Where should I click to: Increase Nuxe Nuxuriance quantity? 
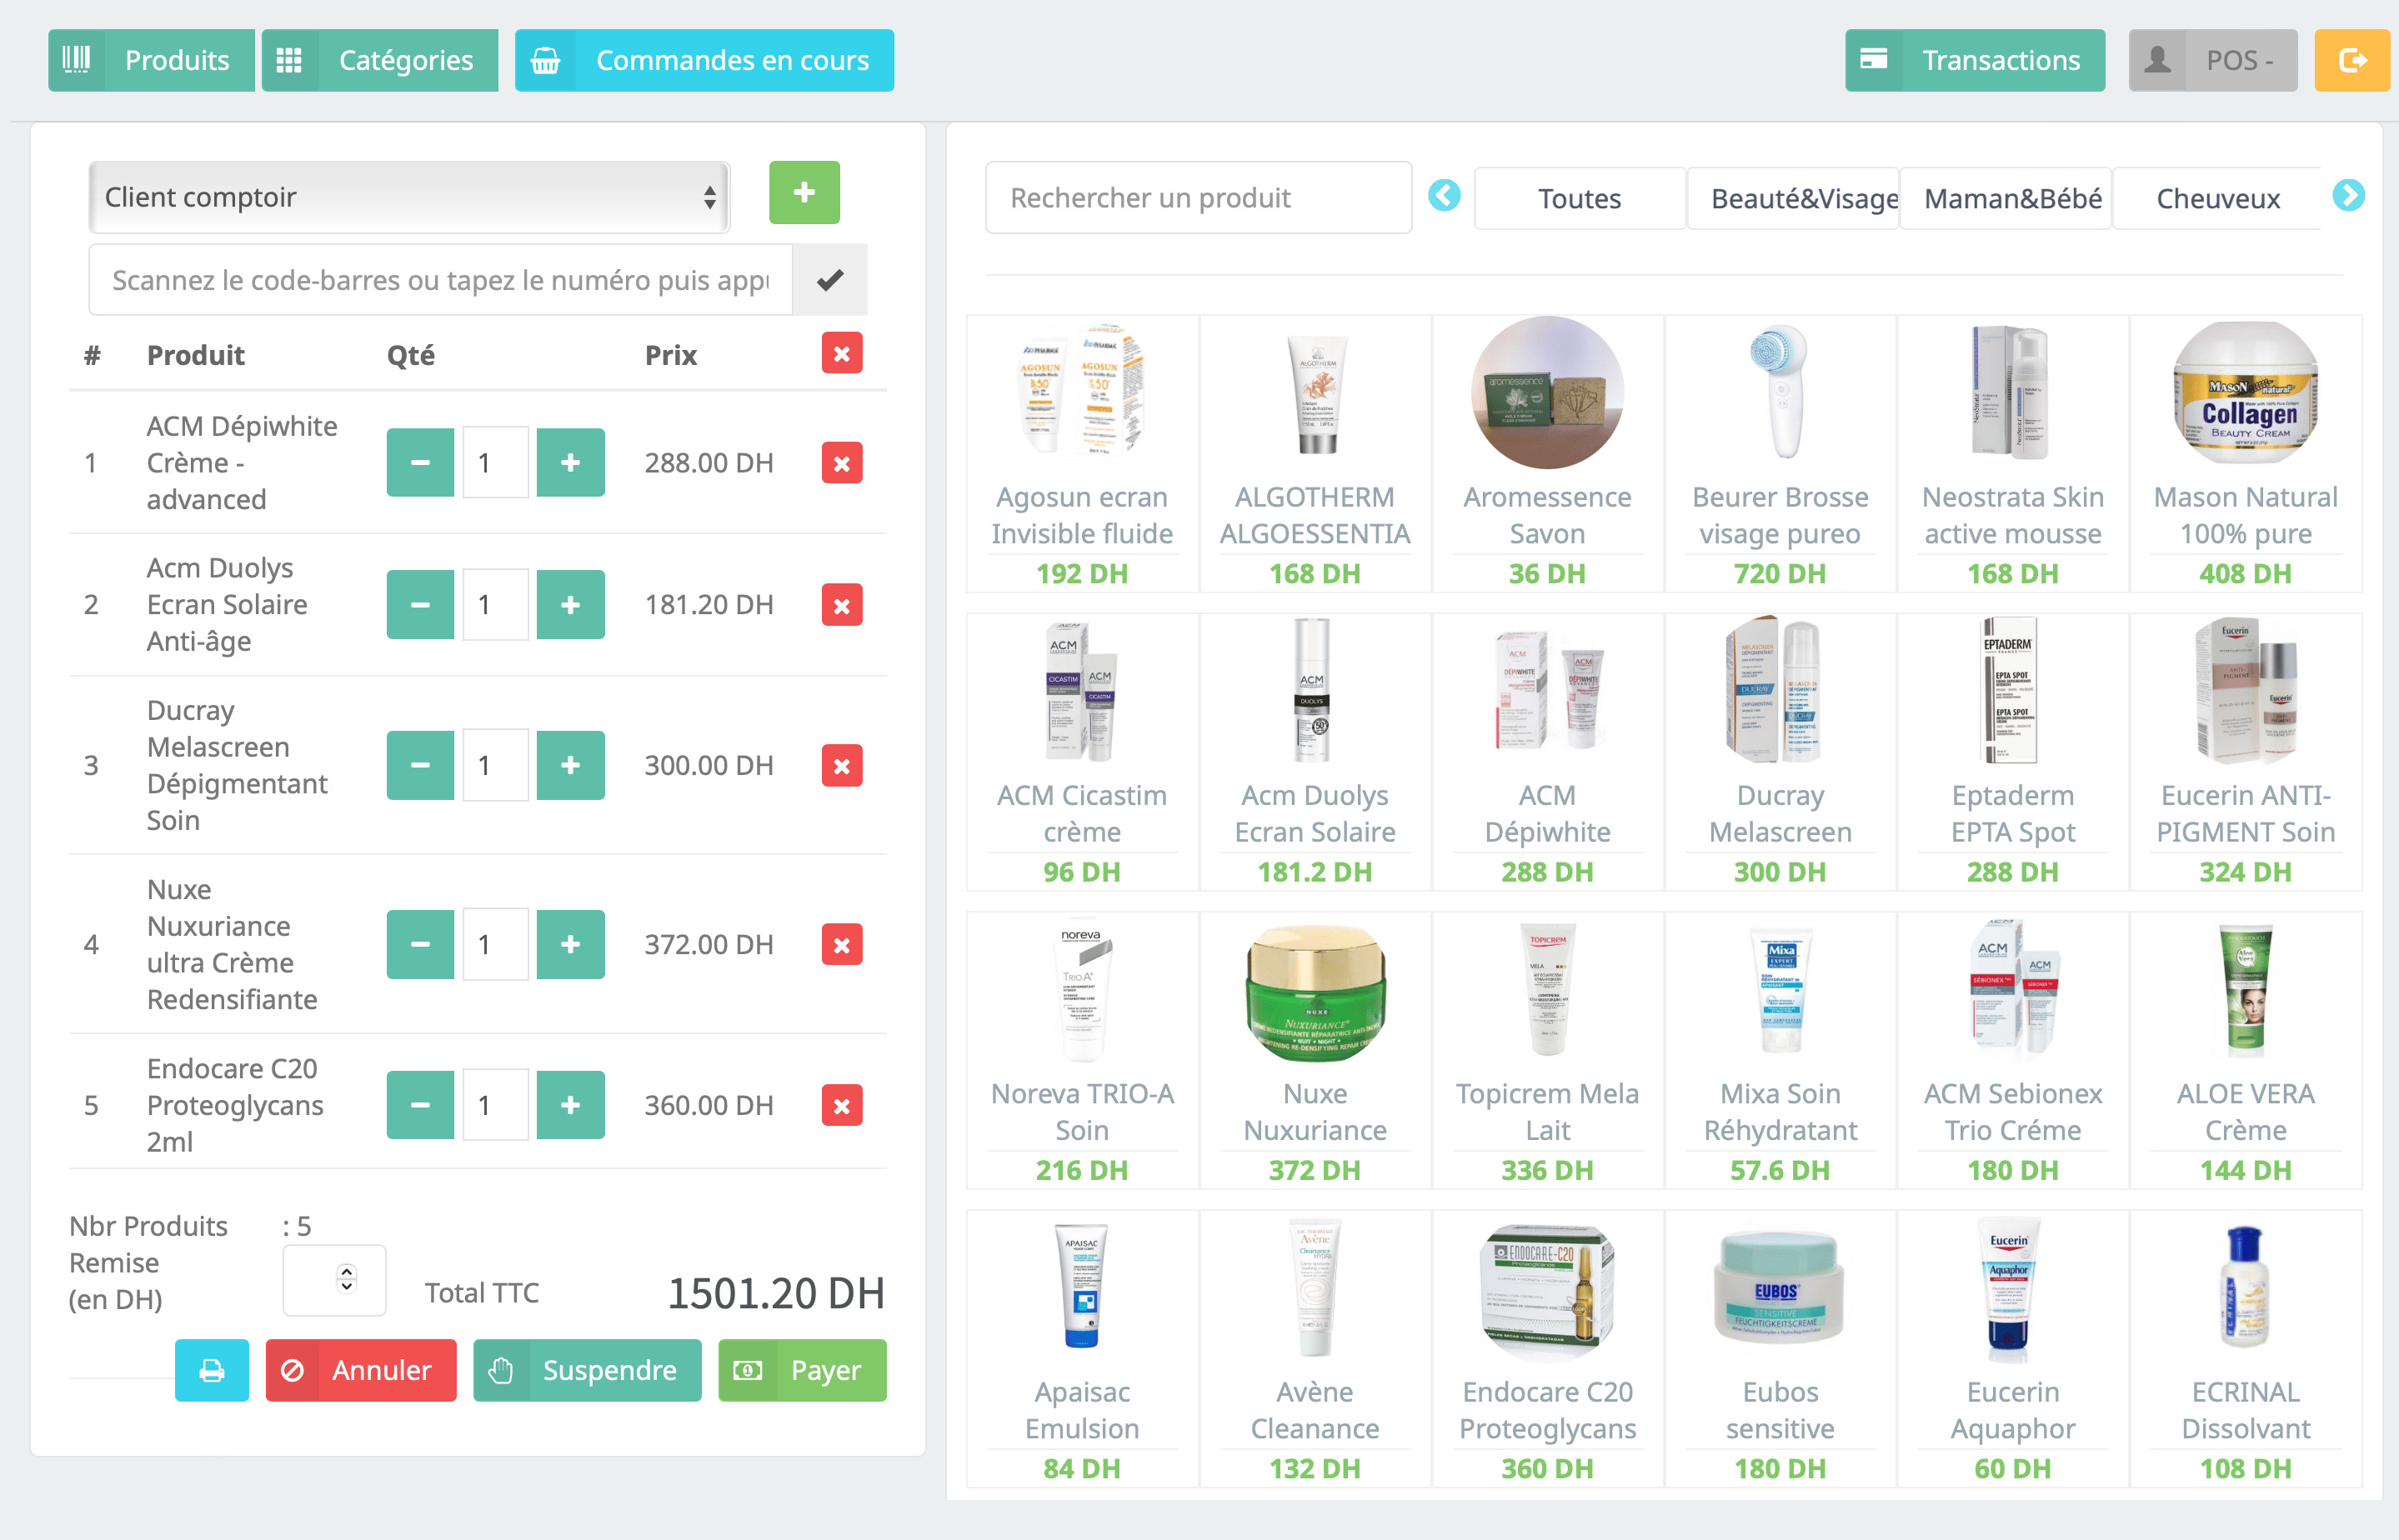[x=570, y=943]
